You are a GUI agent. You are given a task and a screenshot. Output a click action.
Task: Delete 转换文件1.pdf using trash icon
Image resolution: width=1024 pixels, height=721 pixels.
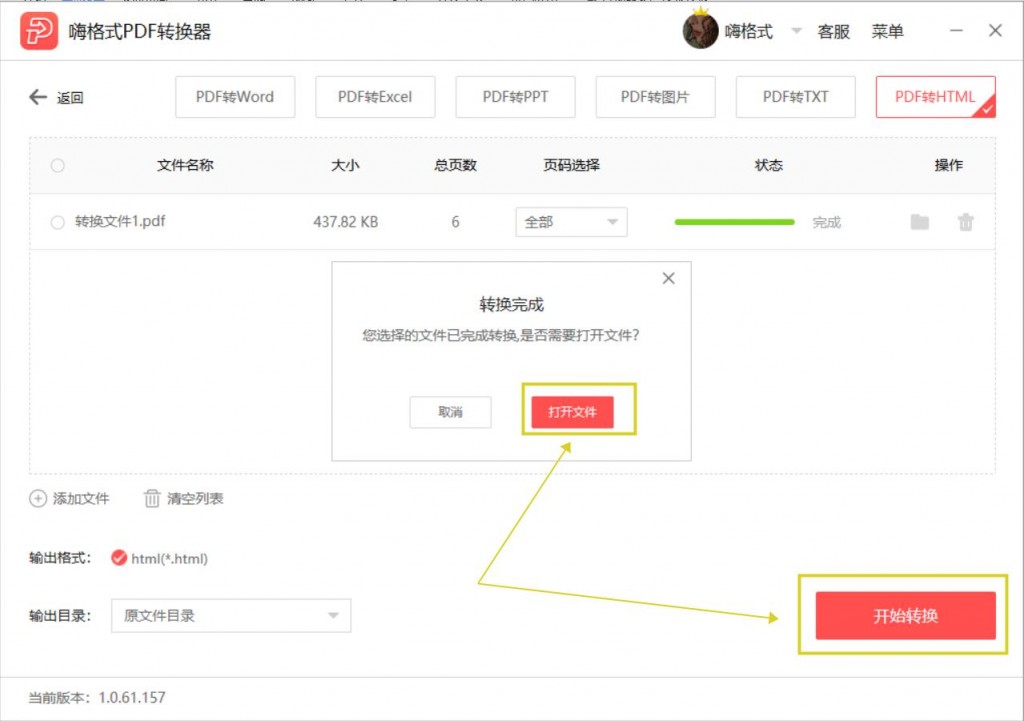(x=966, y=222)
